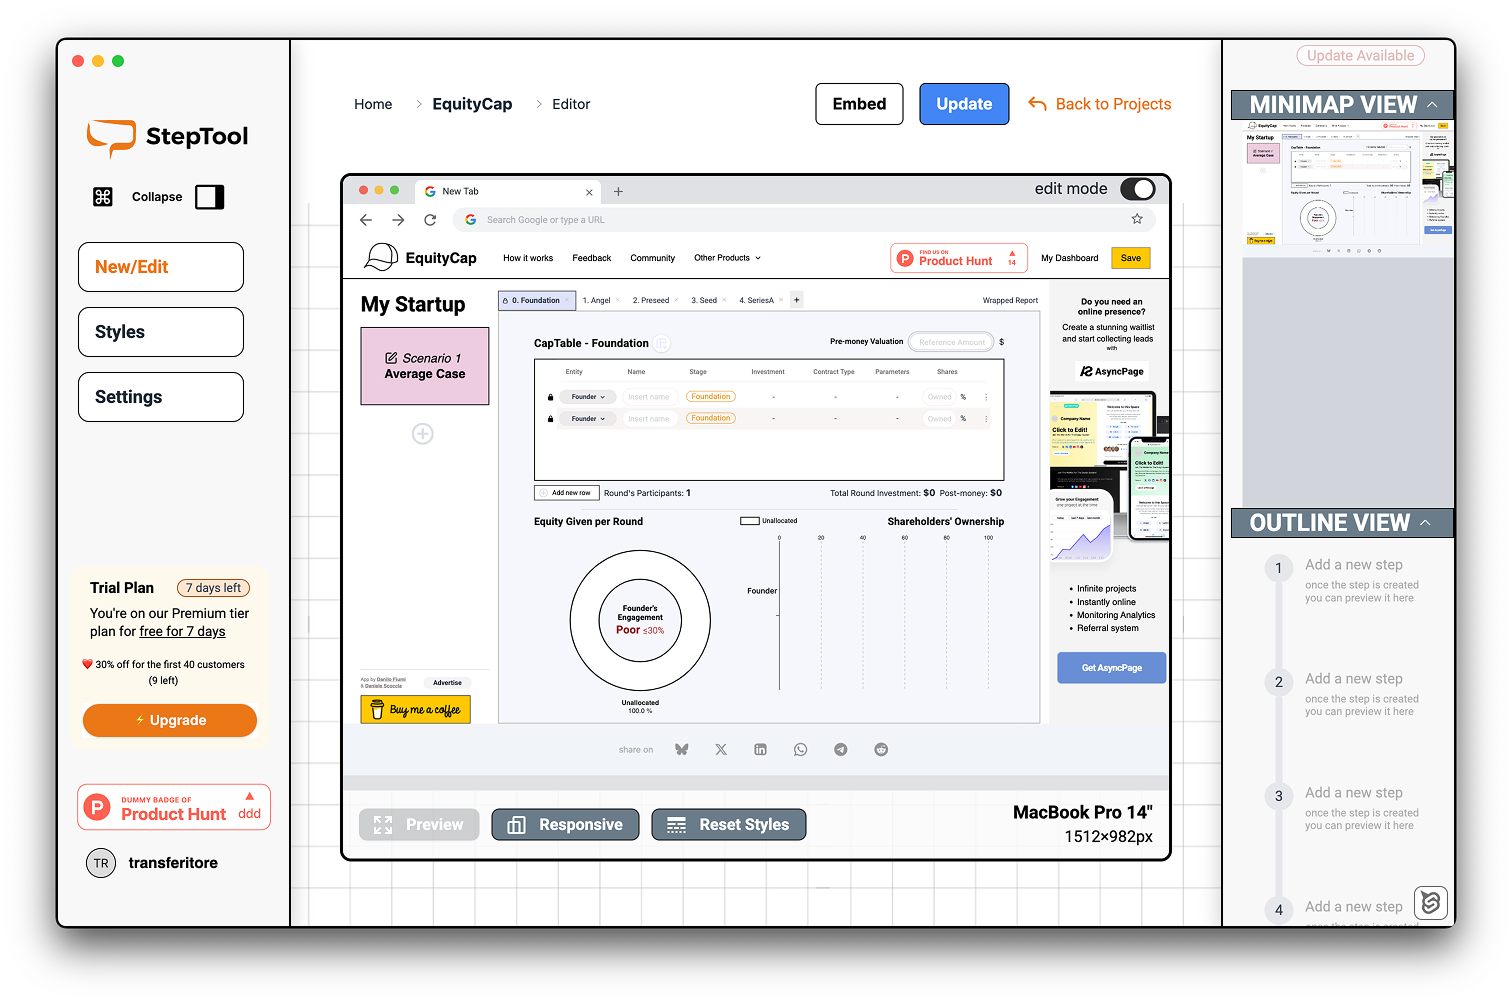Image resolution: width=1512 pixels, height=1002 pixels.
Task: Share the report on Telegram
Action: coord(840,749)
